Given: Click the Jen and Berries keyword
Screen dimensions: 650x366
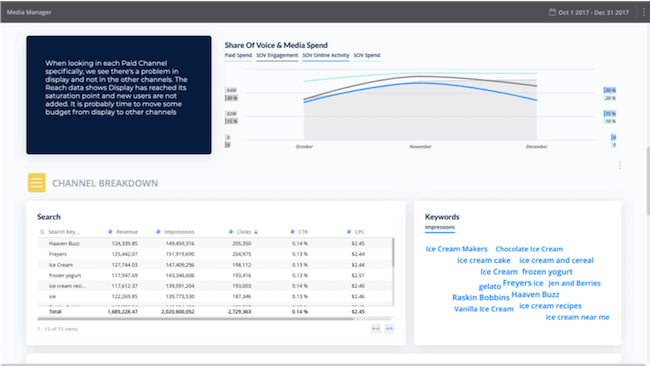Looking at the screenshot, I should (574, 283).
